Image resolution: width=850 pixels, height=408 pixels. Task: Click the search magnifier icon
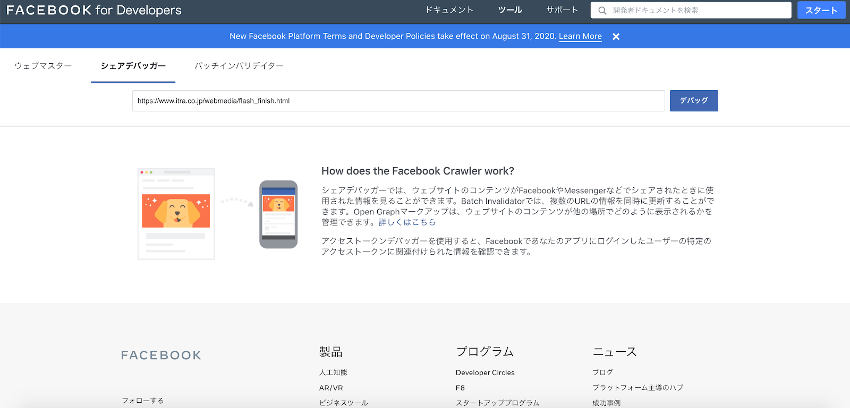601,10
